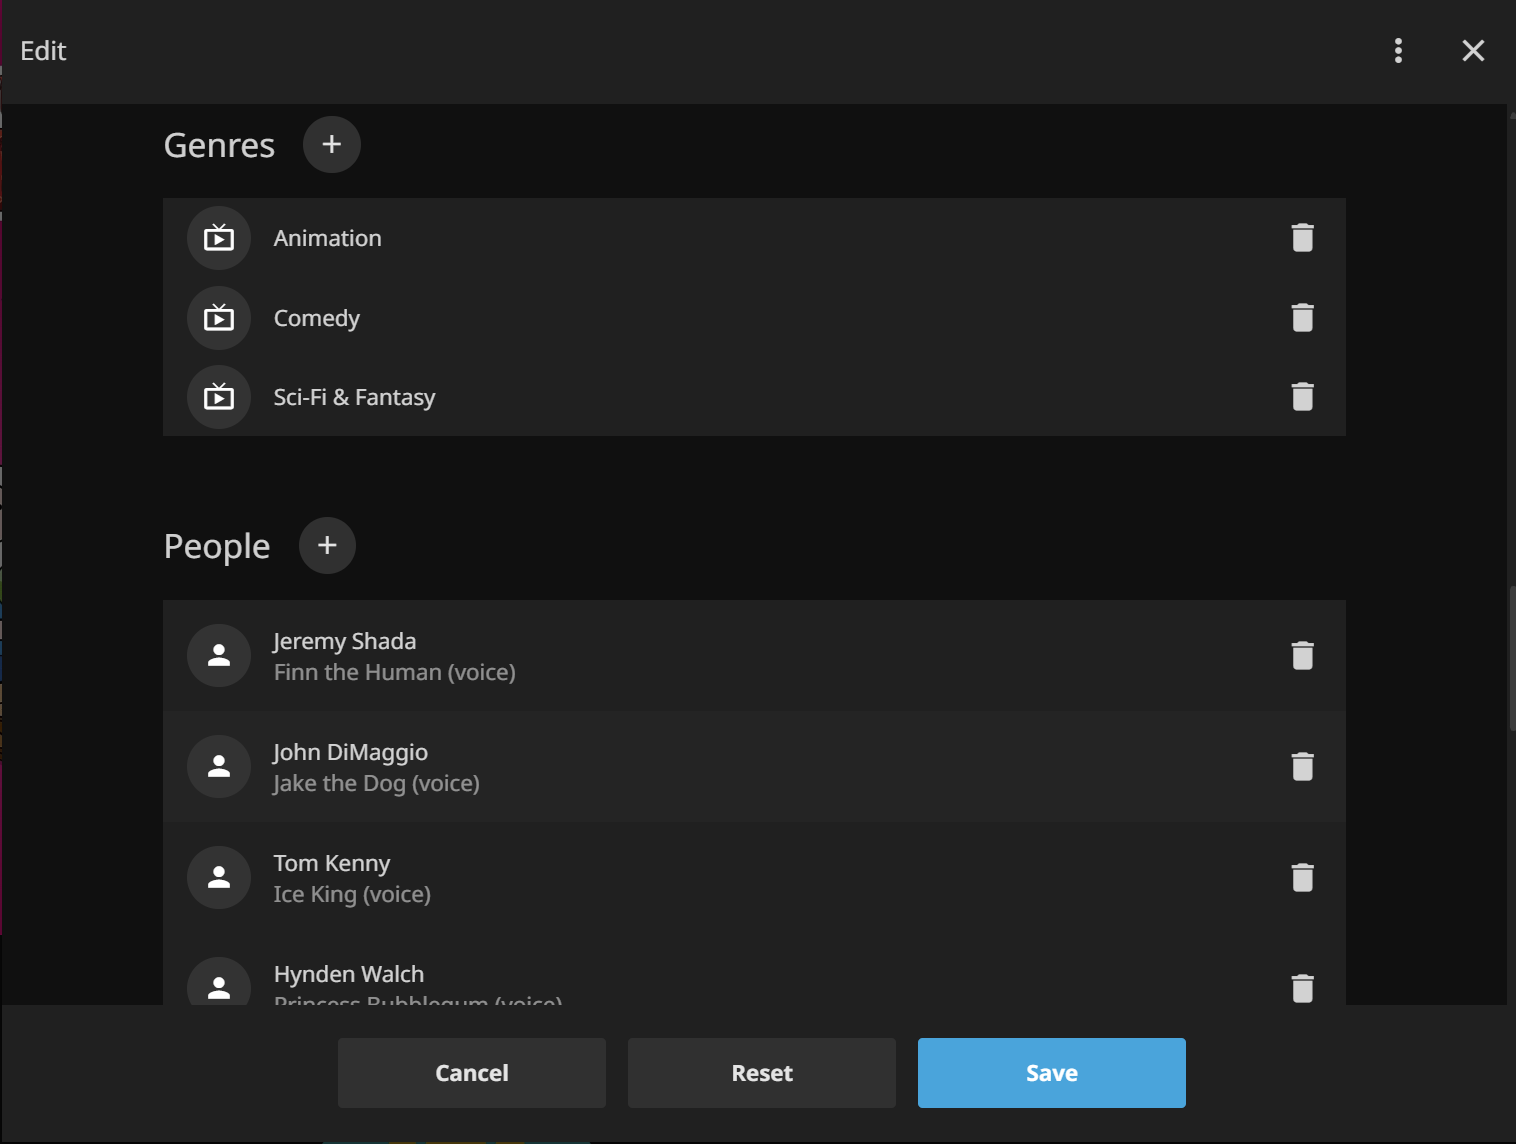Image resolution: width=1516 pixels, height=1144 pixels.
Task: Remove Jeremy Shada from people list
Action: (x=1302, y=656)
